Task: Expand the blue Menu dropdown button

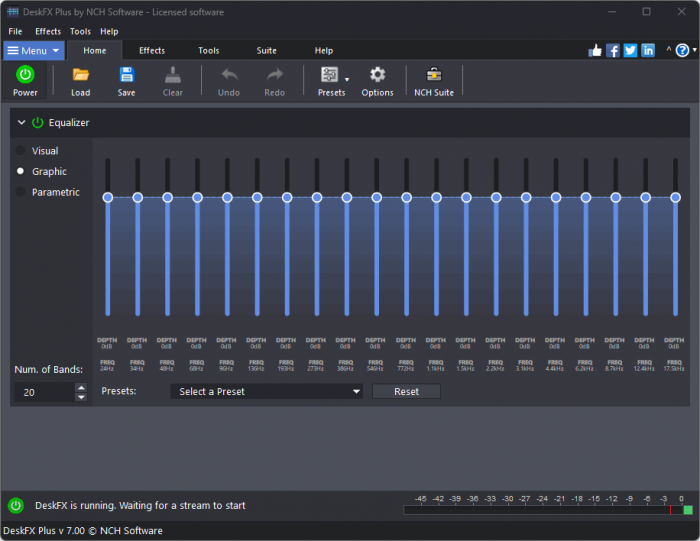Action: pyautogui.click(x=34, y=50)
